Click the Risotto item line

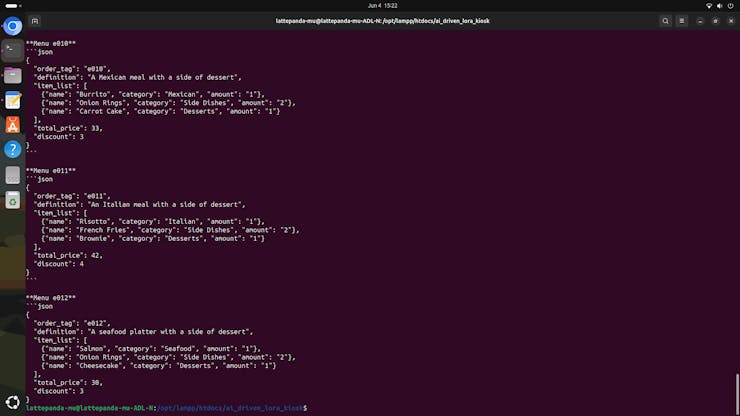tap(153, 221)
